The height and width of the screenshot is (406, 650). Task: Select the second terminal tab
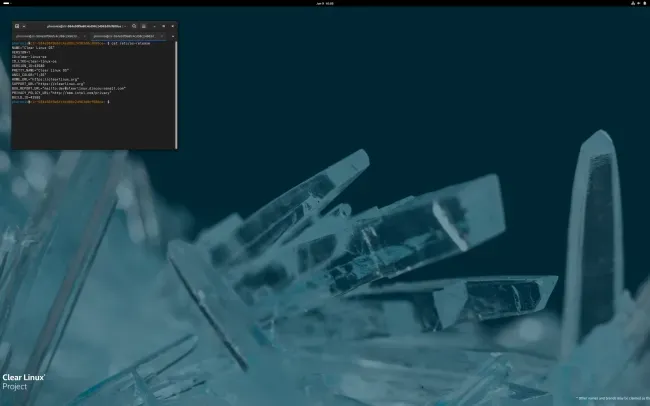point(124,36)
